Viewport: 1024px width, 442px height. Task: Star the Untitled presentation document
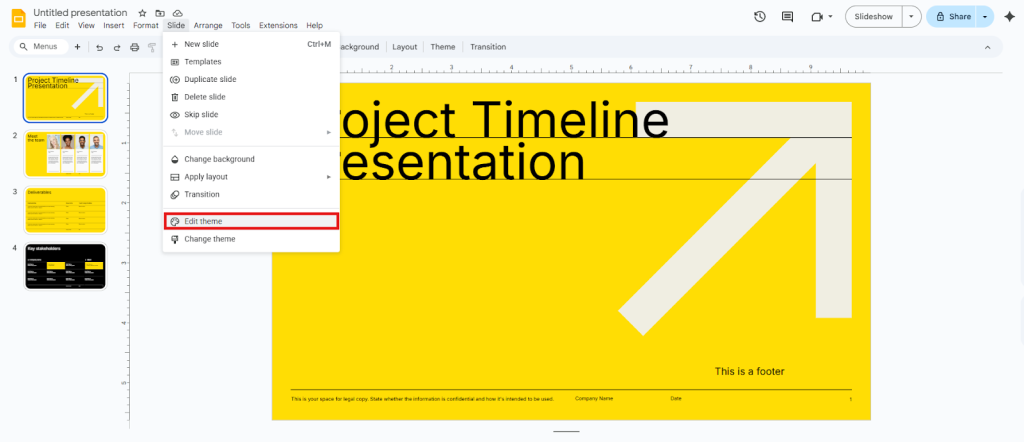point(142,12)
